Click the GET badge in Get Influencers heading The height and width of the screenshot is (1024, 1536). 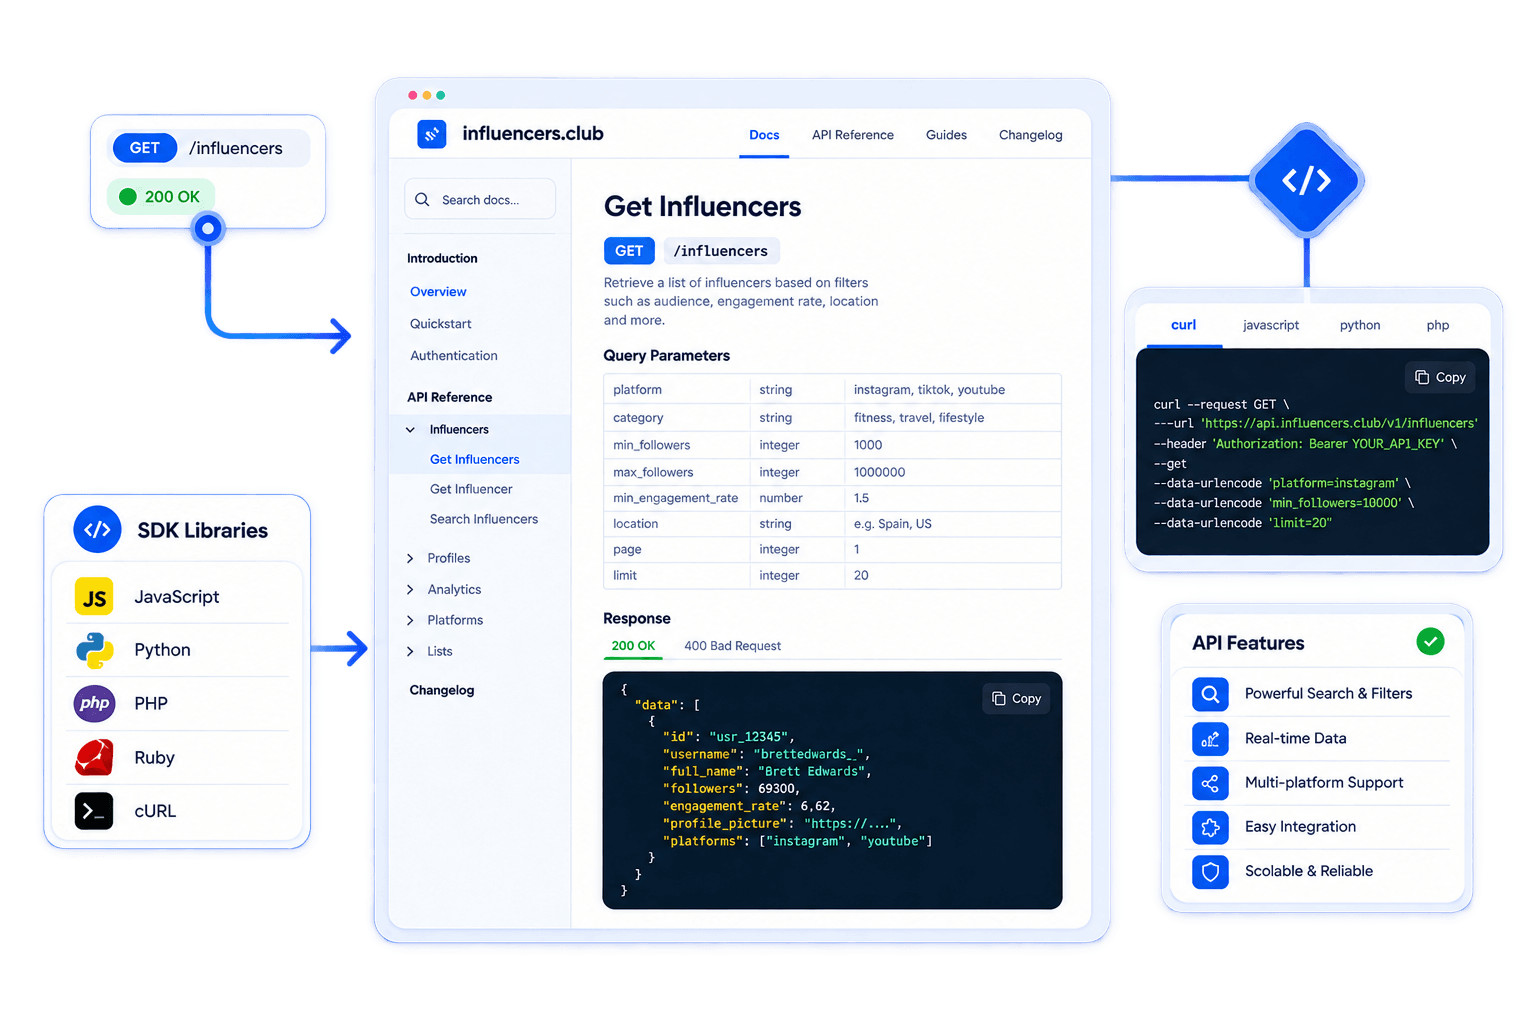pyautogui.click(x=629, y=251)
